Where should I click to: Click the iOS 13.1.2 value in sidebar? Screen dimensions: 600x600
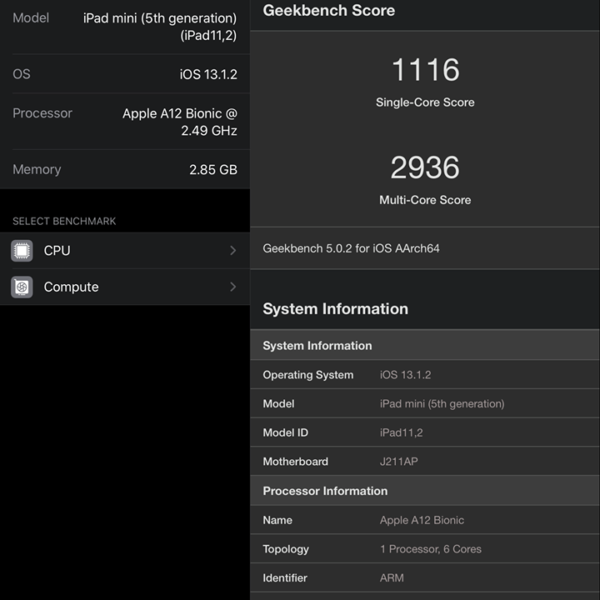(x=208, y=75)
